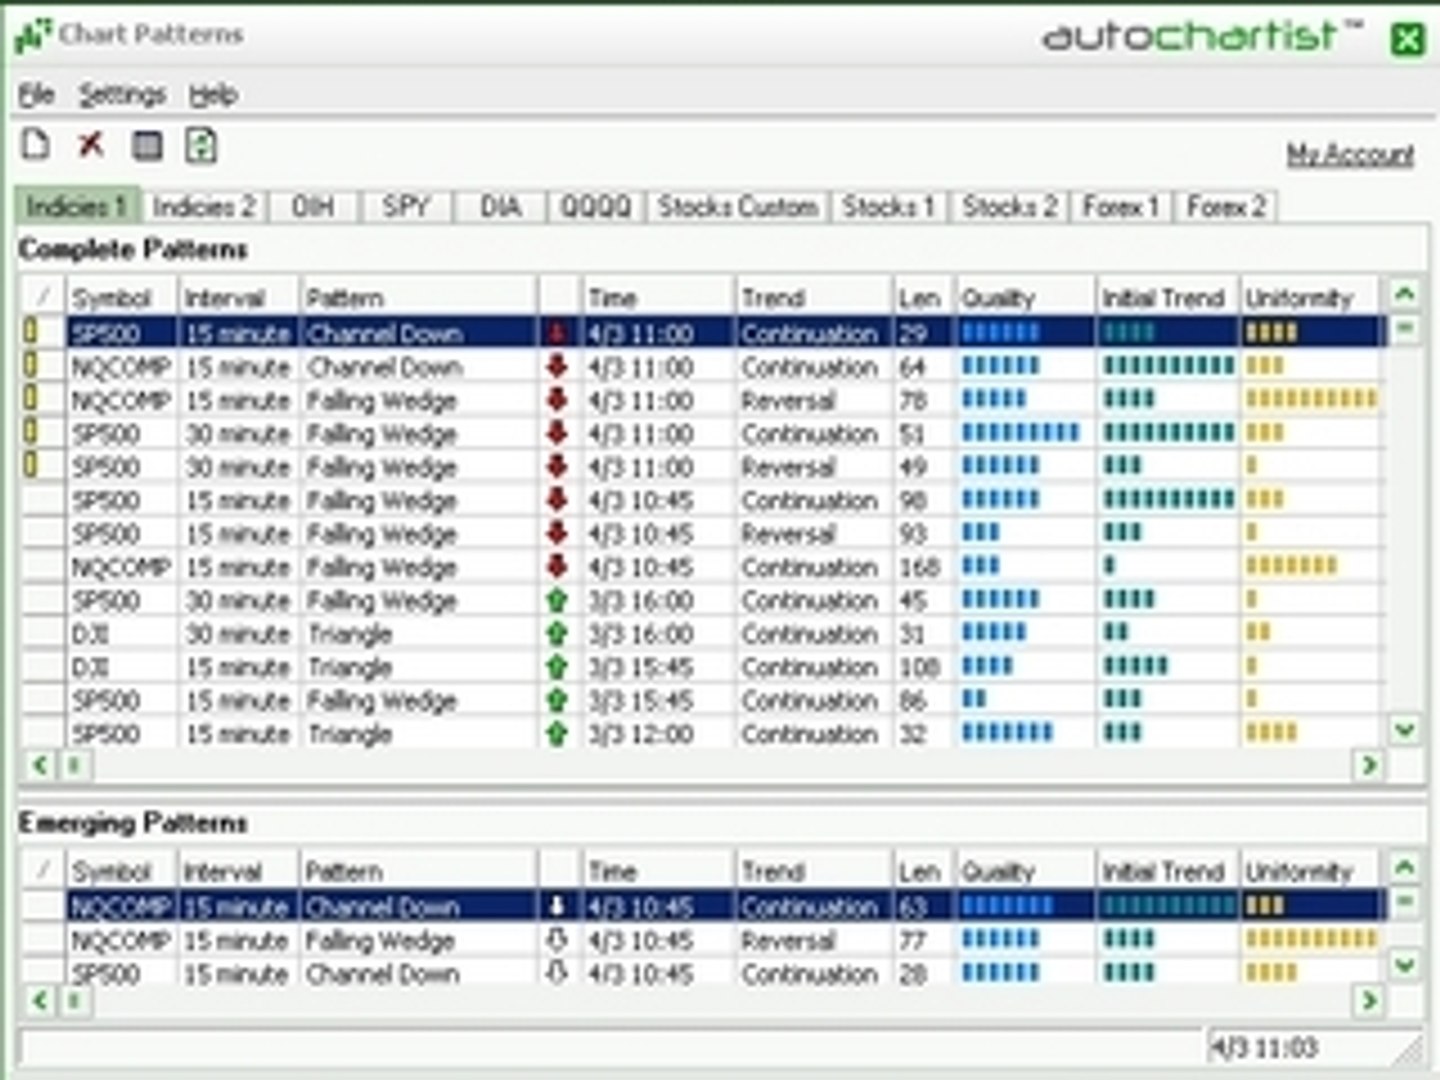1440x1080 pixels.
Task: Click the red down arrow in the Len 93 row
Action: 557,533
